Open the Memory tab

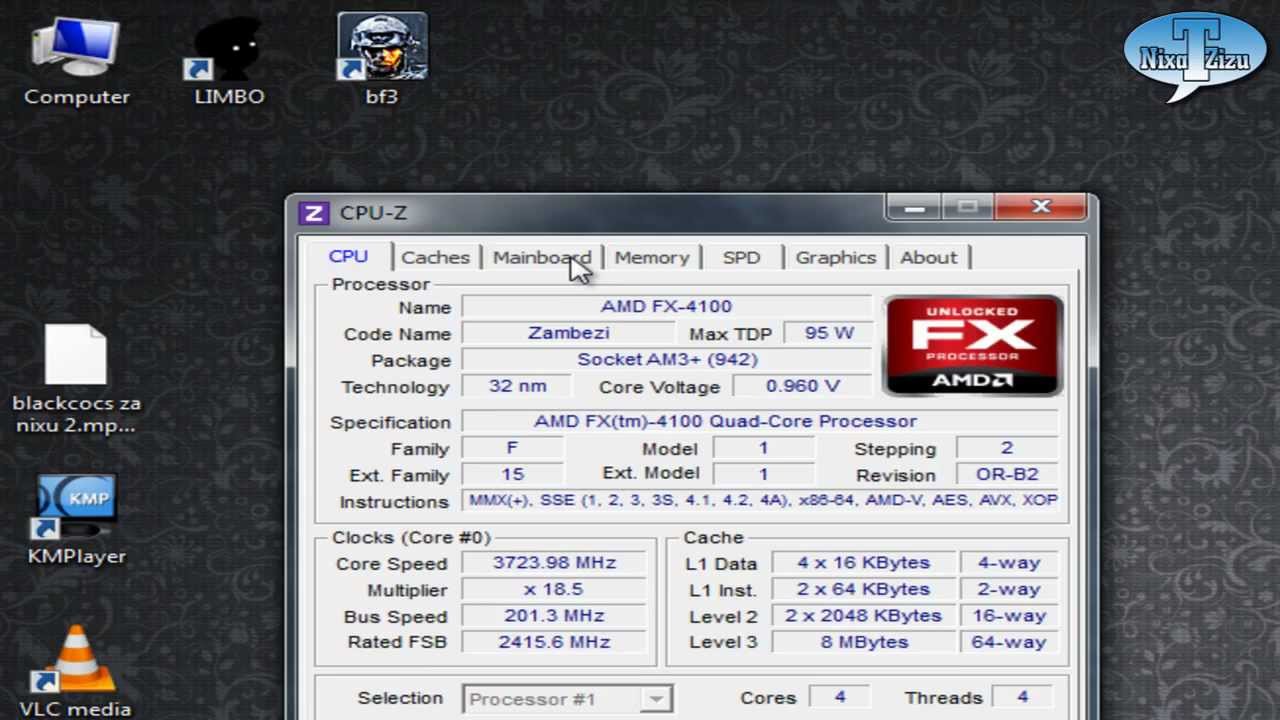[652, 258]
